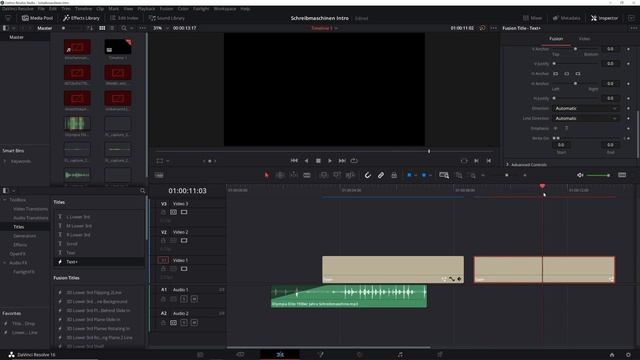Open the Effects Library panel
Image resolution: width=640 pixels, height=360 pixels.
click(81, 18)
